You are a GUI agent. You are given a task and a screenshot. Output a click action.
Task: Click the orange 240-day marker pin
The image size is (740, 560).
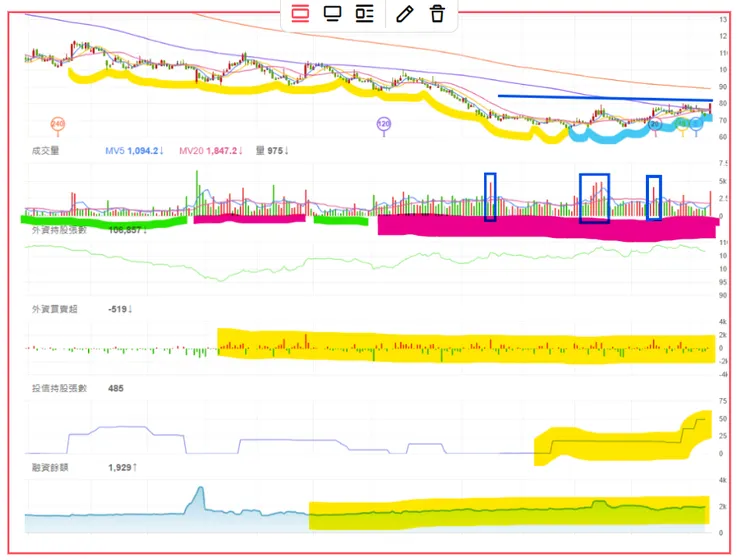(58, 125)
